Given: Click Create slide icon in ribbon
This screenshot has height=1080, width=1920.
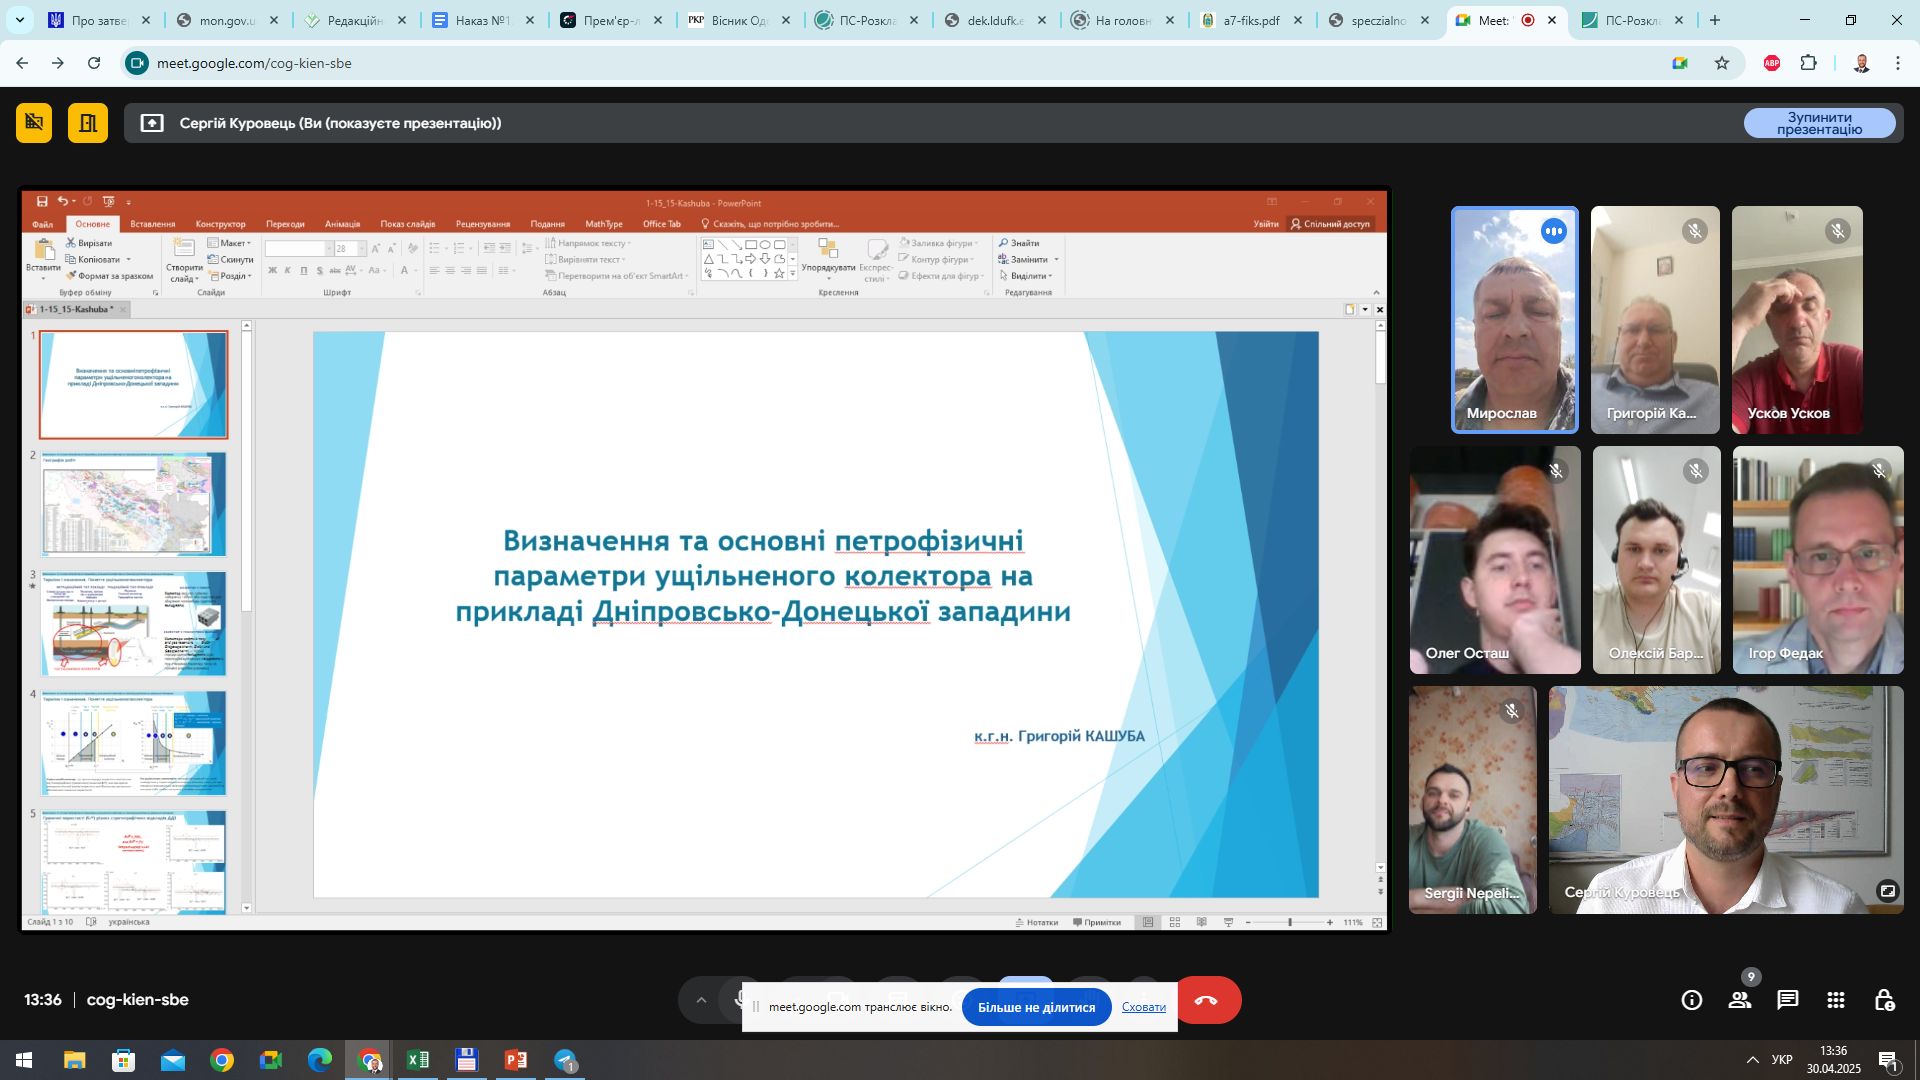Looking at the screenshot, I should 184,250.
